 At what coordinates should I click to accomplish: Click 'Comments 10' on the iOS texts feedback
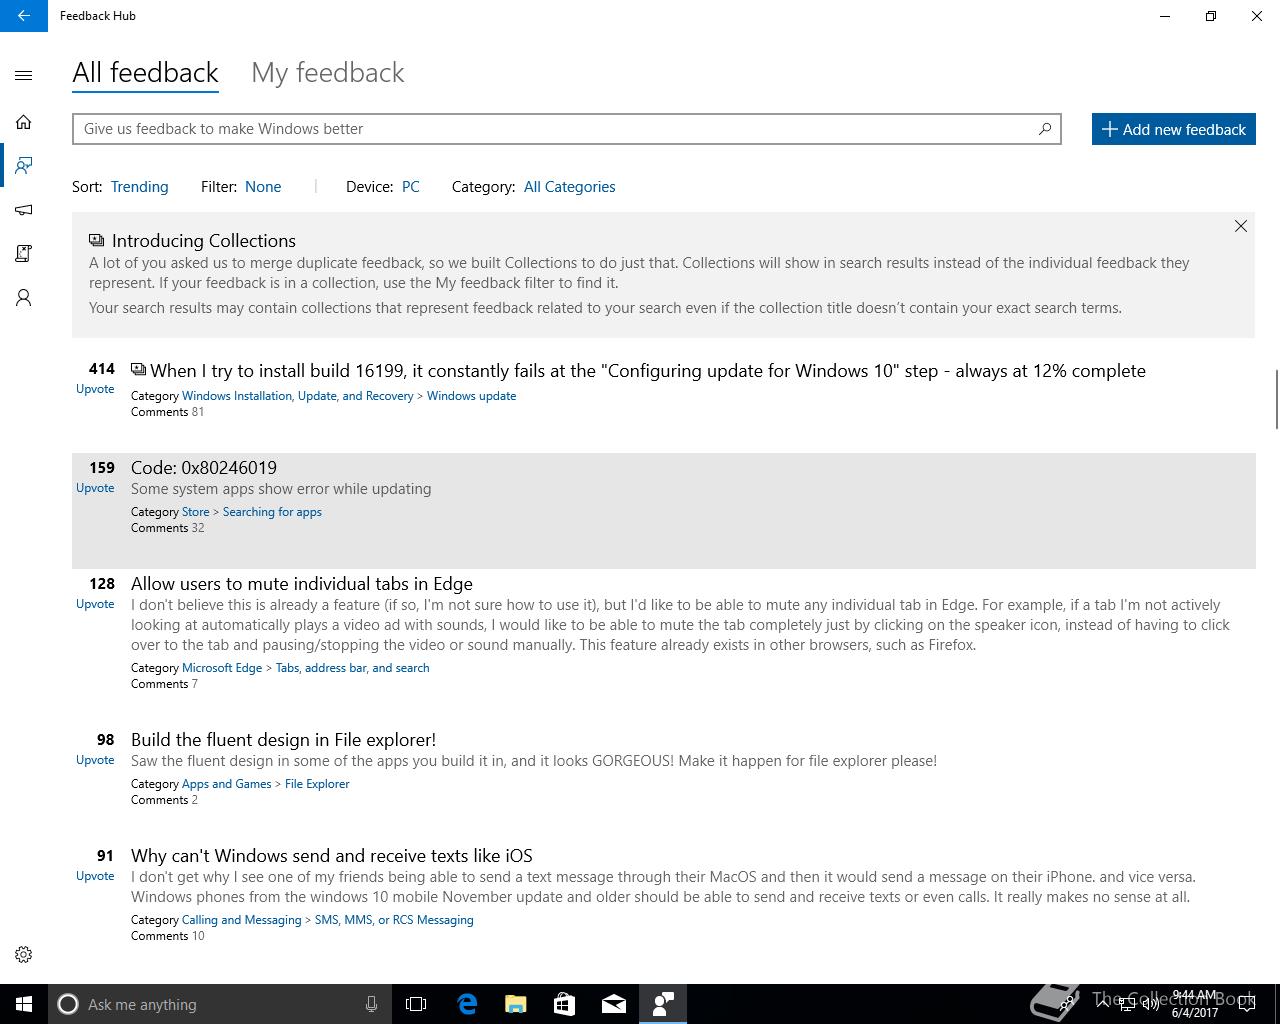167,936
